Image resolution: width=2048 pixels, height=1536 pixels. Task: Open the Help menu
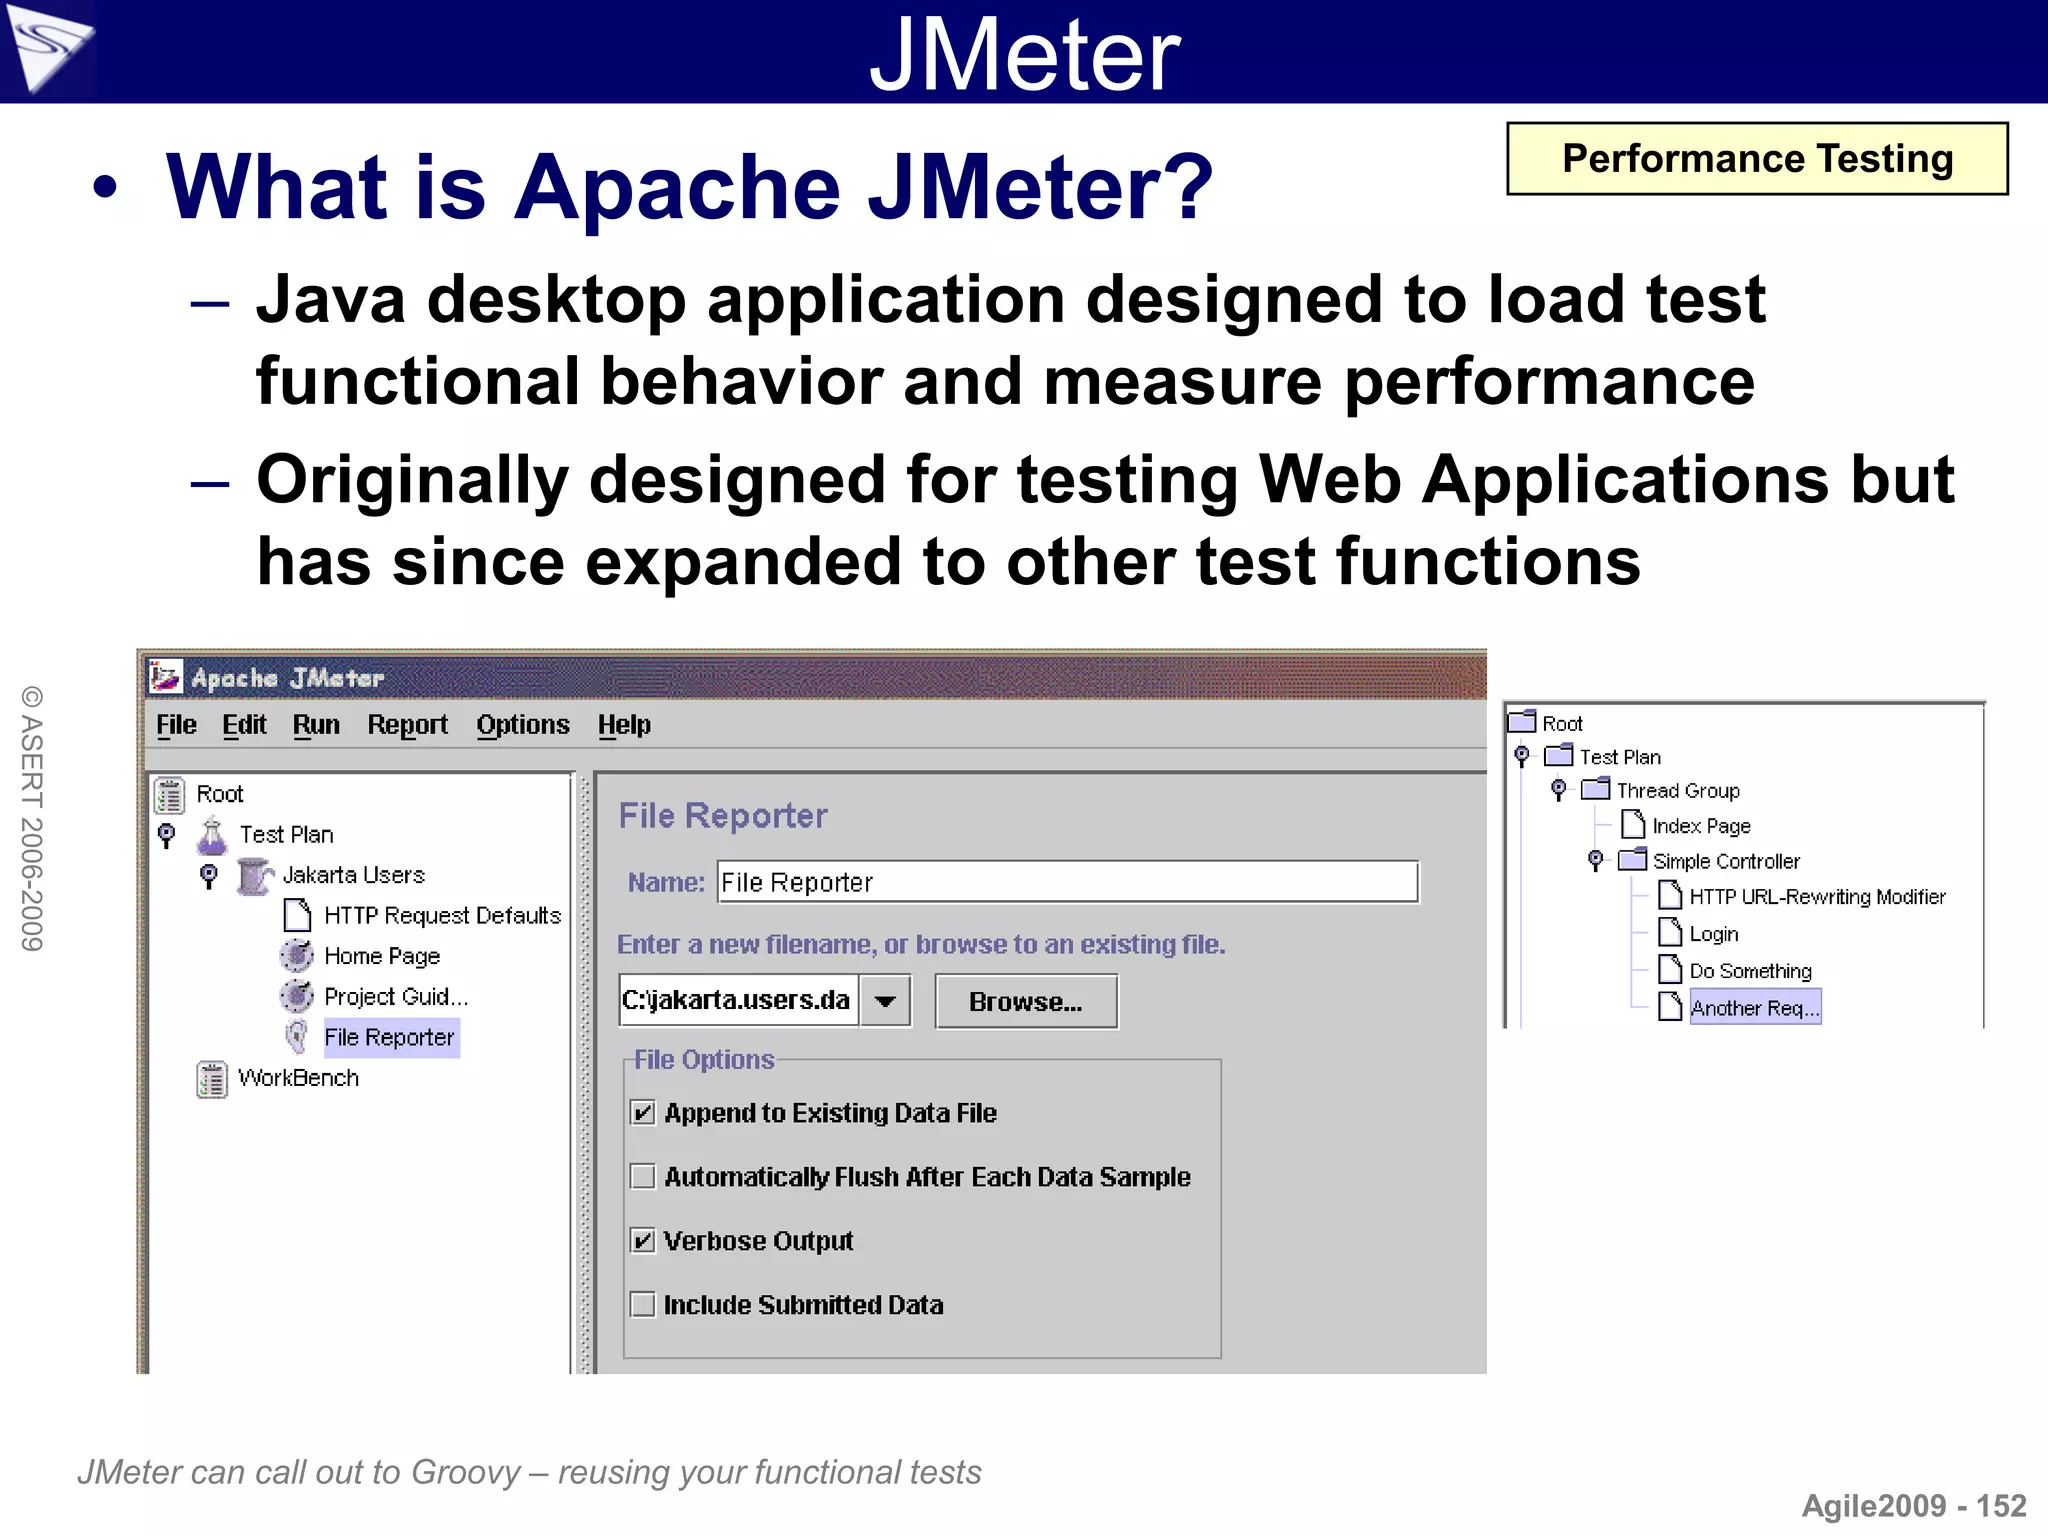point(624,725)
